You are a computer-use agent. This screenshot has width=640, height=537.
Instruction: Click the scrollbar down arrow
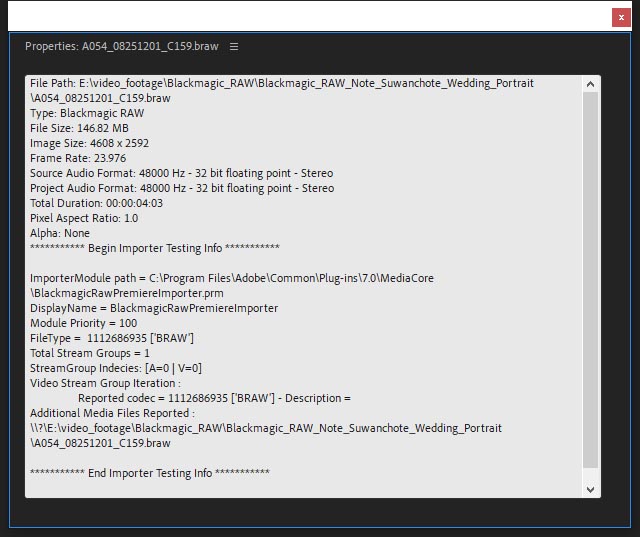590,489
